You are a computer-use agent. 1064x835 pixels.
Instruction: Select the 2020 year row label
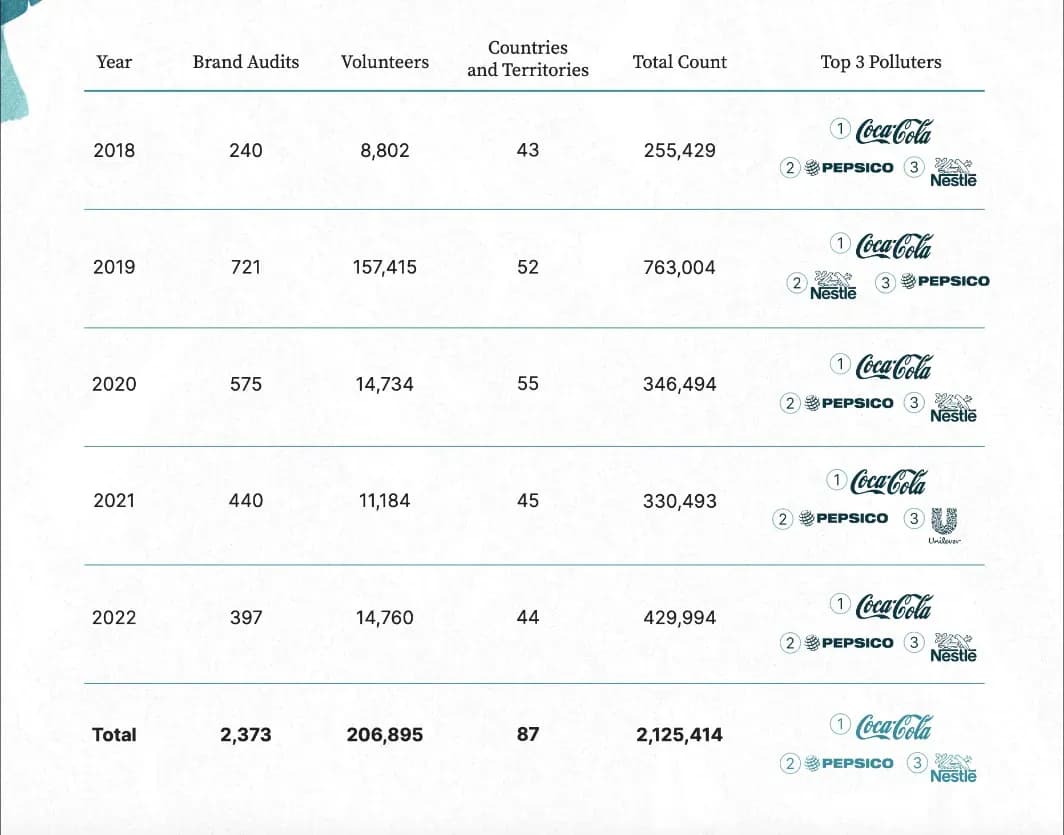(x=114, y=384)
